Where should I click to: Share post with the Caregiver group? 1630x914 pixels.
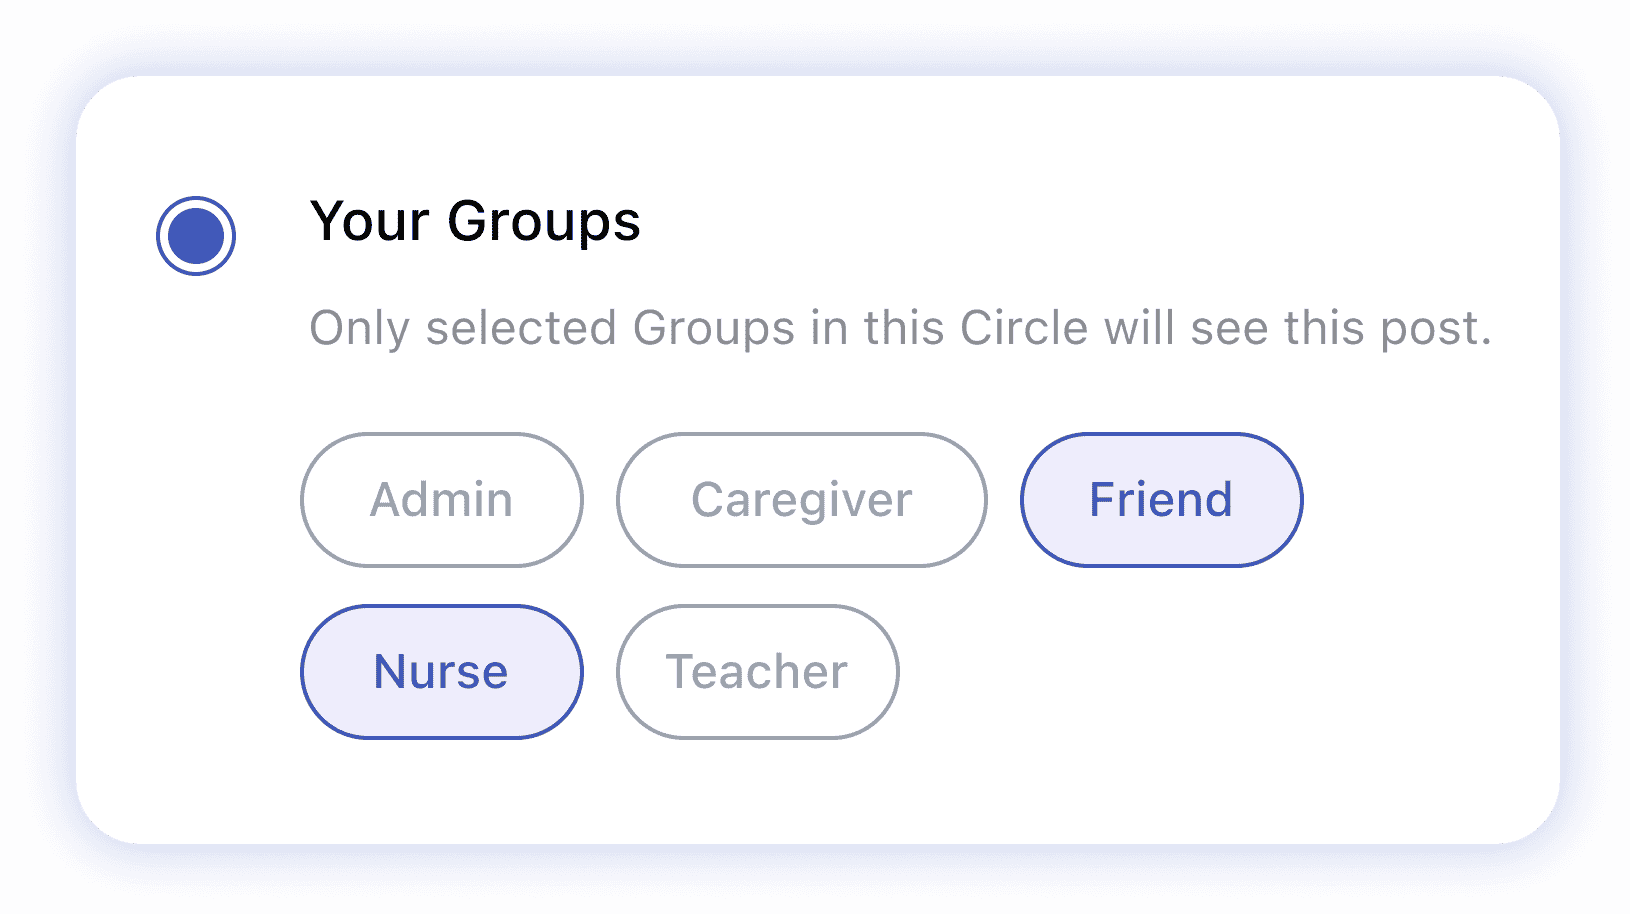[801, 500]
